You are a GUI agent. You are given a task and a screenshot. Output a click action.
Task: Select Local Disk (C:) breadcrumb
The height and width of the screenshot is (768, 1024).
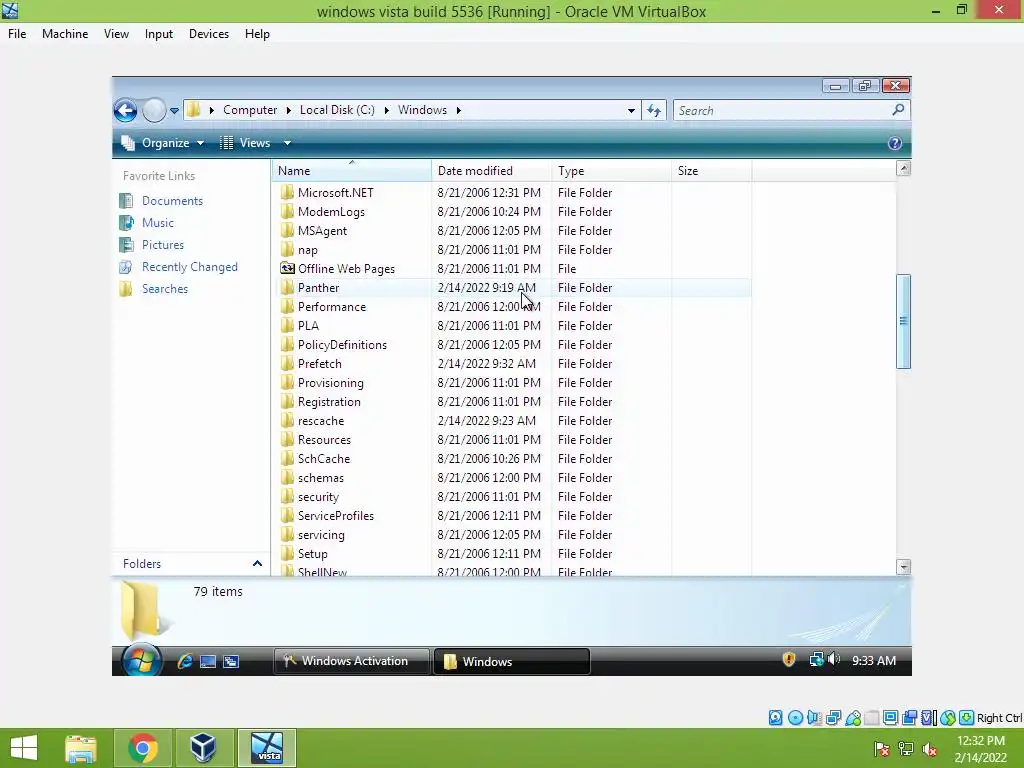337,110
